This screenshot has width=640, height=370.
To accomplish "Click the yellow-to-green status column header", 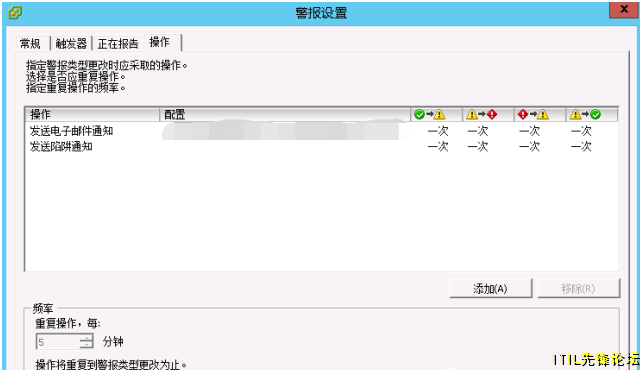I will click(x=591, y=115).
